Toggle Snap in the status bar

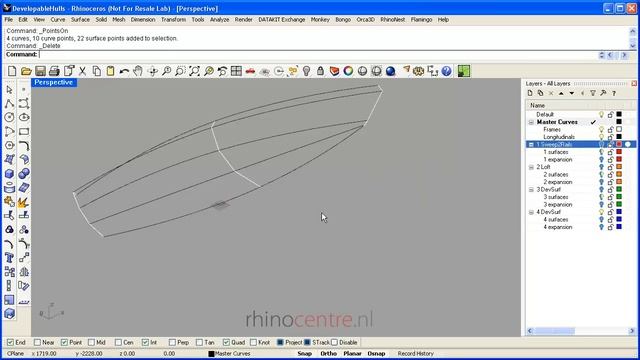point(304,354)
